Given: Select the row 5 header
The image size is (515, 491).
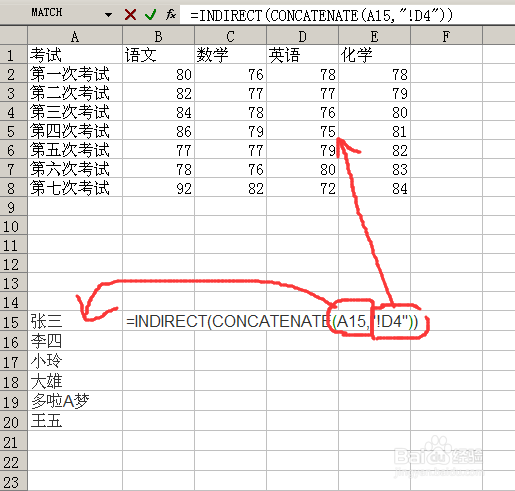Looking at the screenshot, I should pyautogui.click(x=14, y=131).
